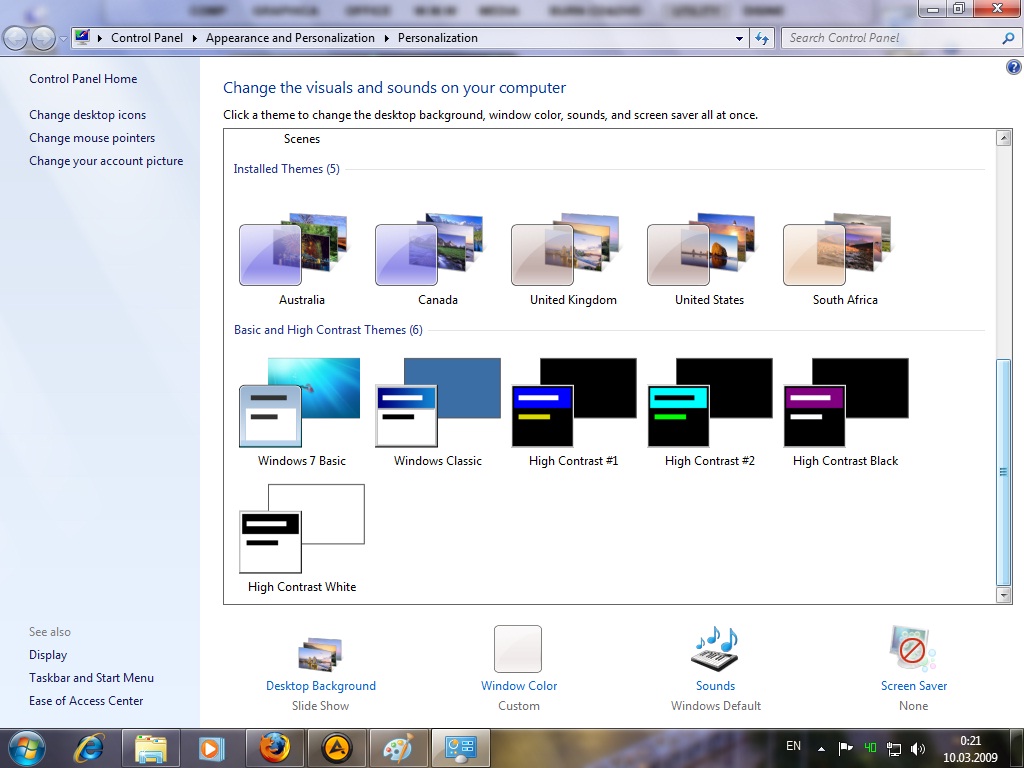Click the search magnifier icon
1024x768 pixels.
1008,38
